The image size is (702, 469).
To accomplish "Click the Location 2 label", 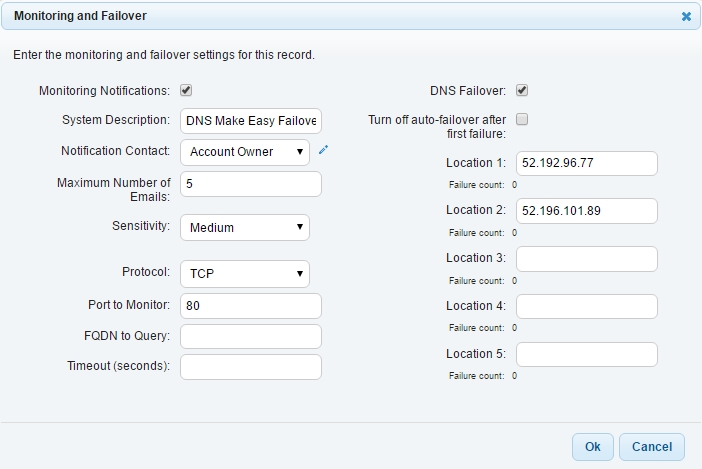I will coord(475,210).
